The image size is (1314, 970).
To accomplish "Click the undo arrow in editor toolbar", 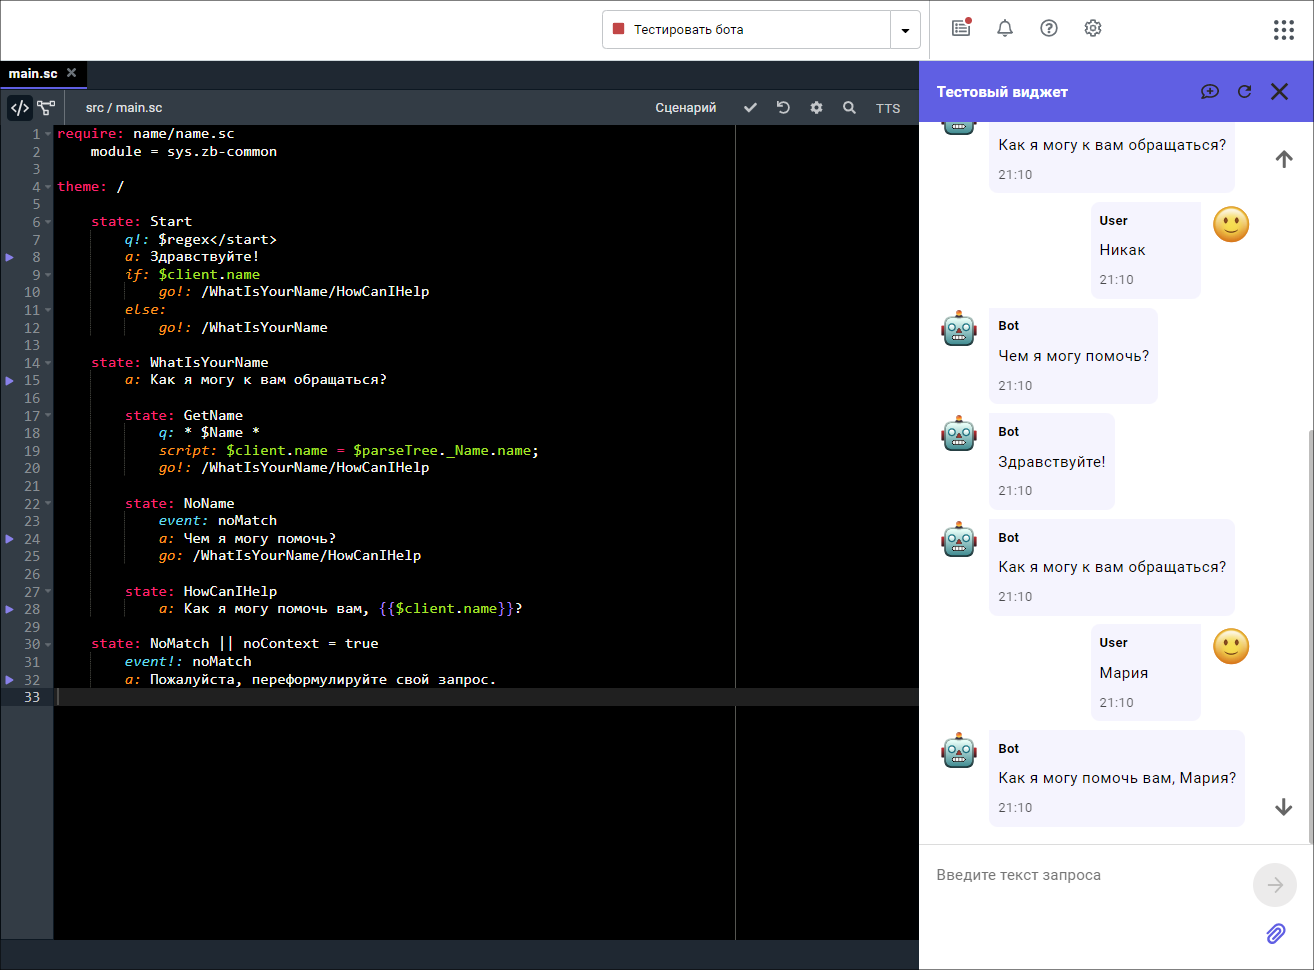I will [783, 108].
